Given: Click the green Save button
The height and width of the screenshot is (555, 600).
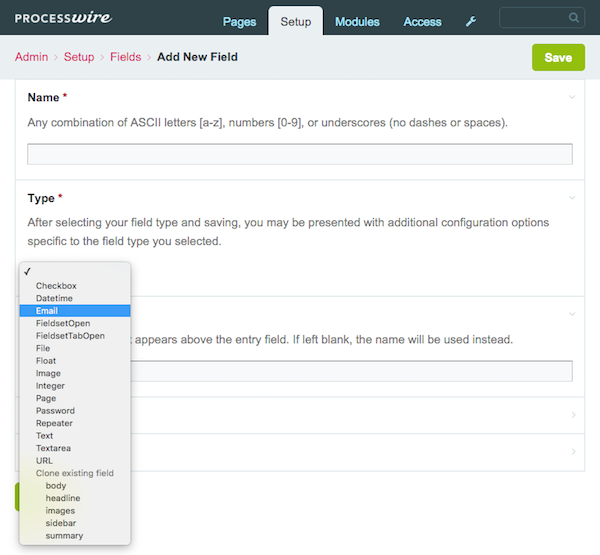Looking at the screenshot, I should coord(558,57).
